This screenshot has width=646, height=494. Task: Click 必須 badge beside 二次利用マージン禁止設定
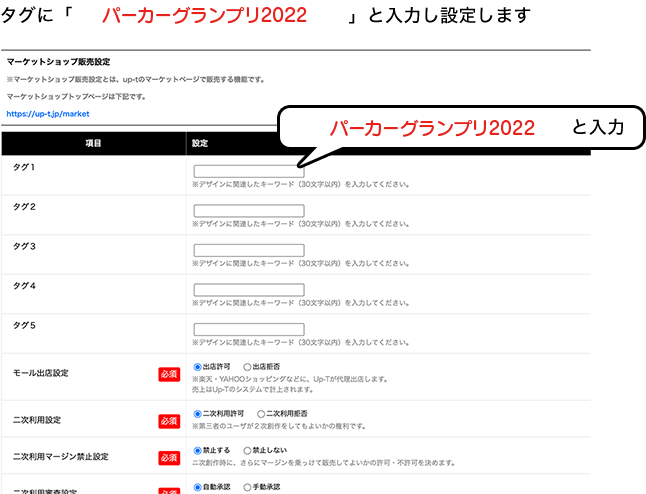[169, 457]
